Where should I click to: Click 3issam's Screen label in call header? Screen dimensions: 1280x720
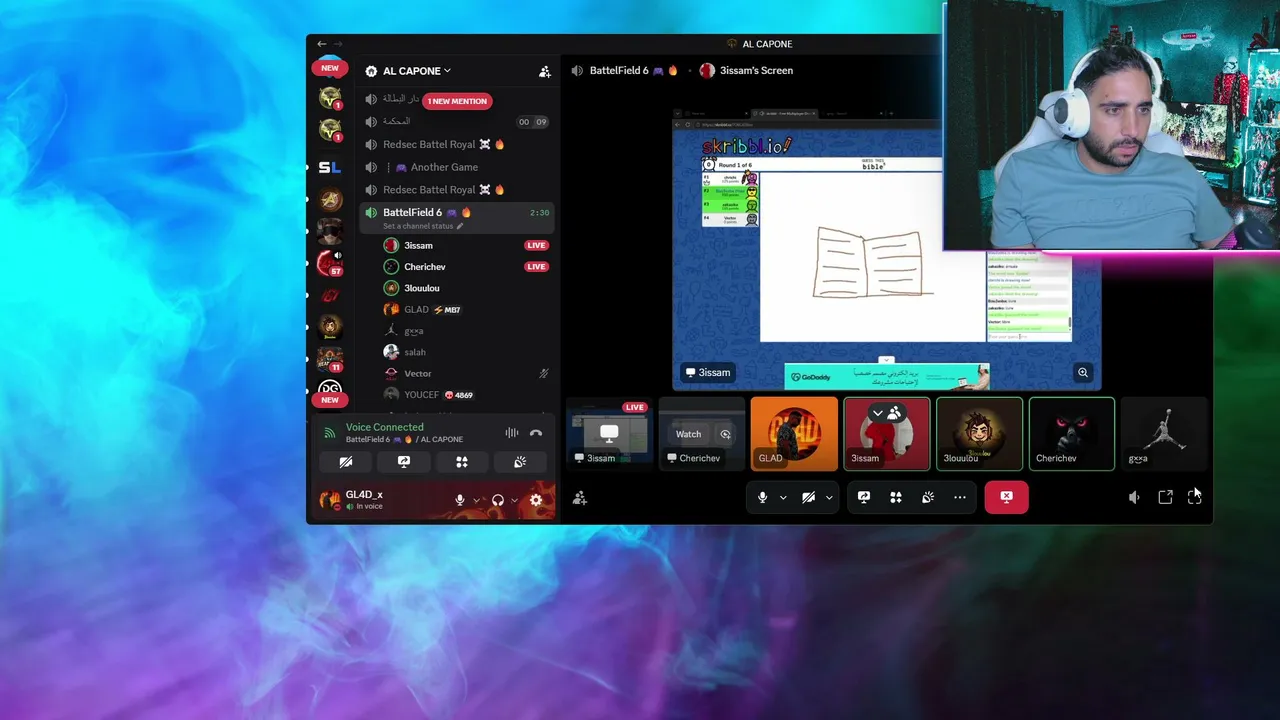(x=756, y=71)
